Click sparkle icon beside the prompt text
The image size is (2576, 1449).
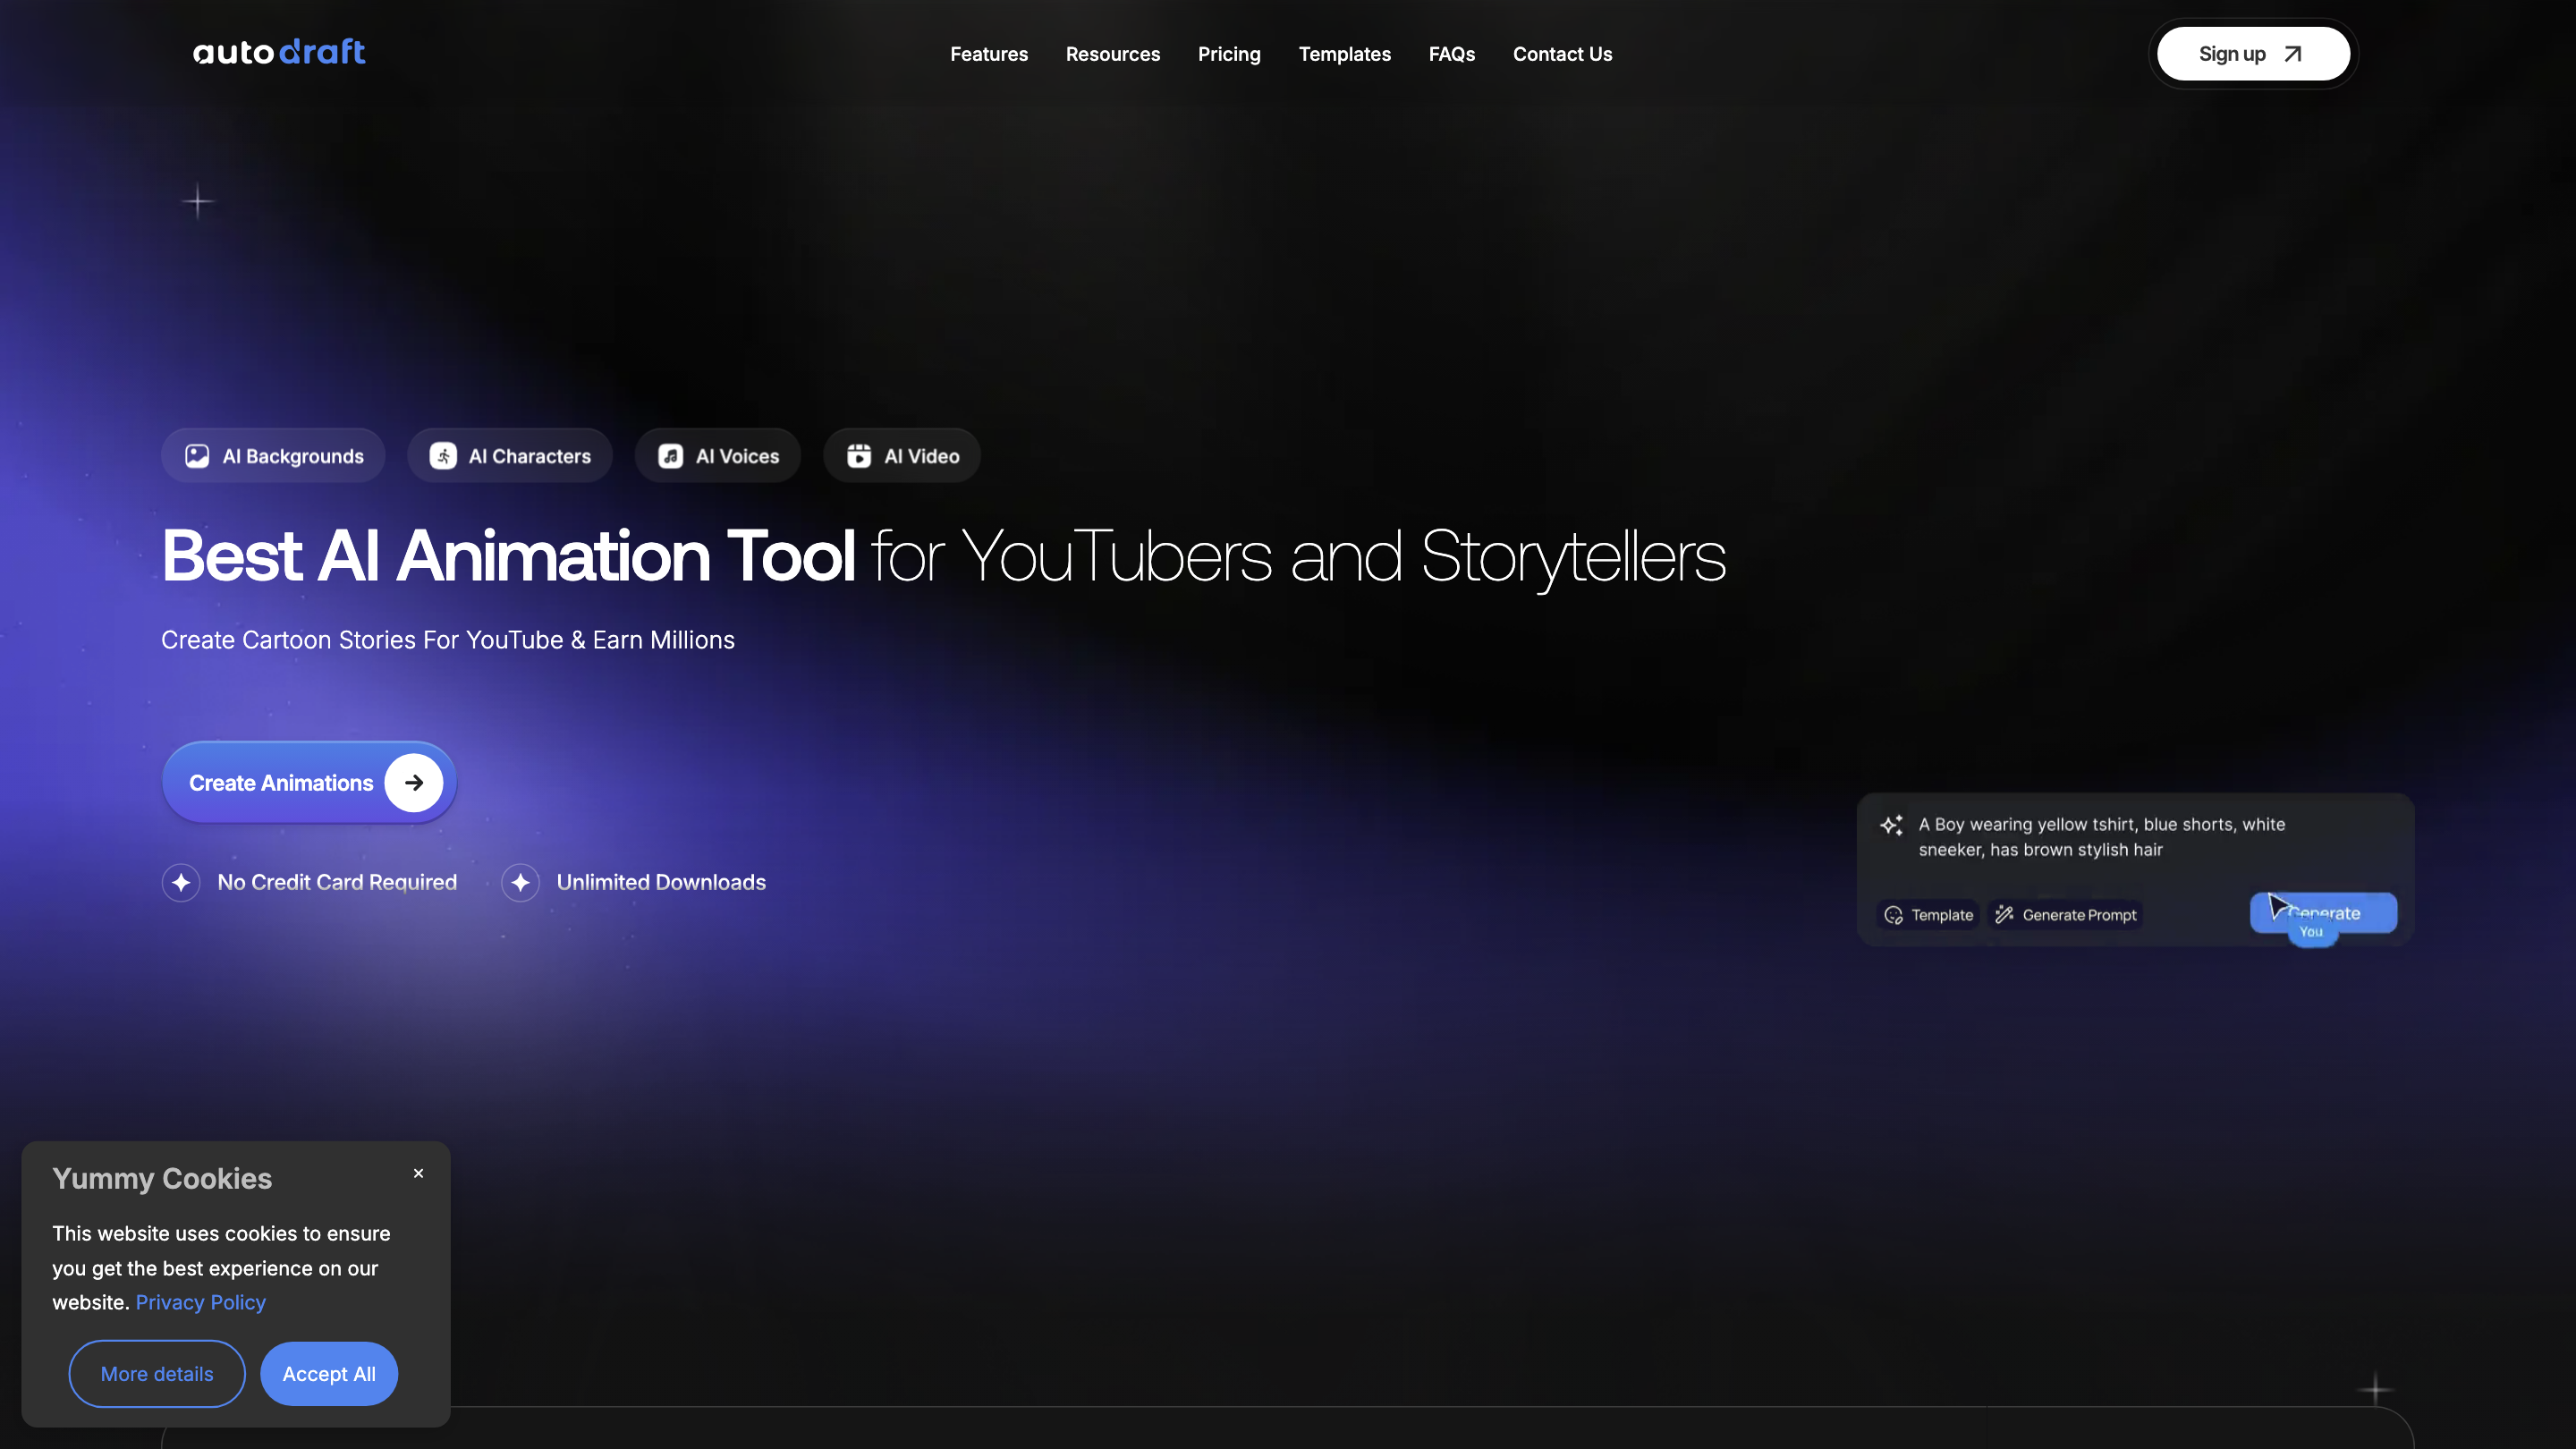coord(1891,825)
